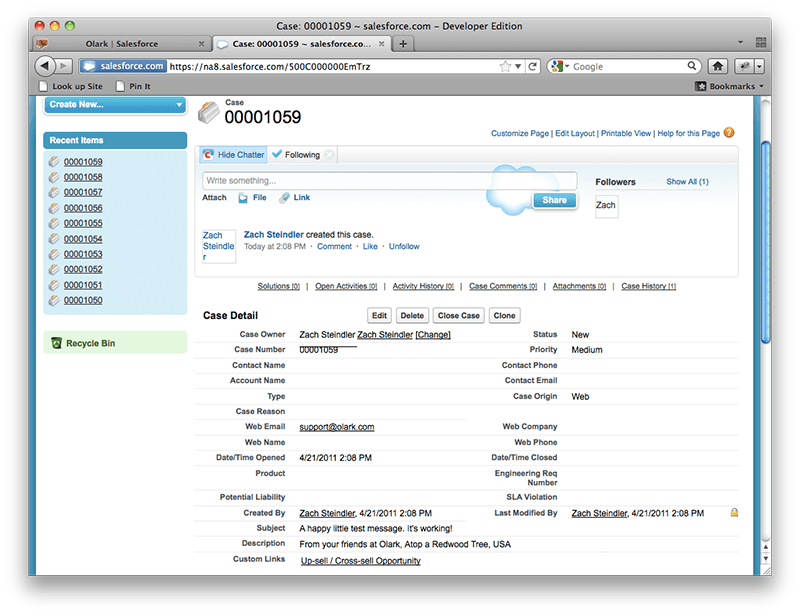Click the Recycle Bin icon in sidebar
This screenshot has width=800, height=615.
(x=57, y=343)
